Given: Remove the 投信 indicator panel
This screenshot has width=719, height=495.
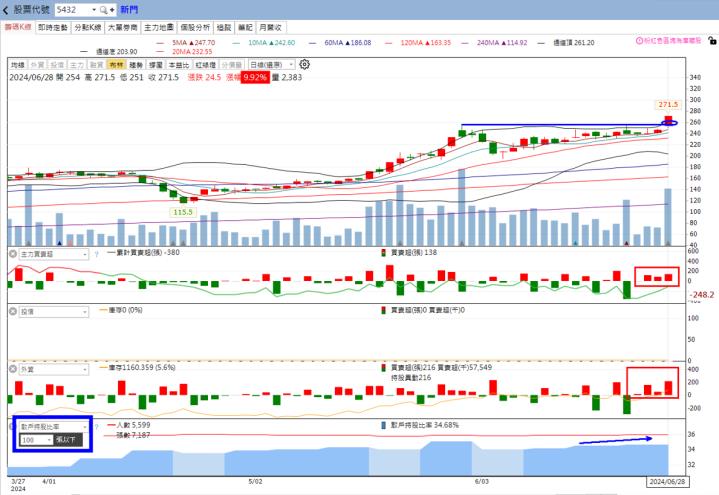Looking at the screenshot, I should click(13, 311).
